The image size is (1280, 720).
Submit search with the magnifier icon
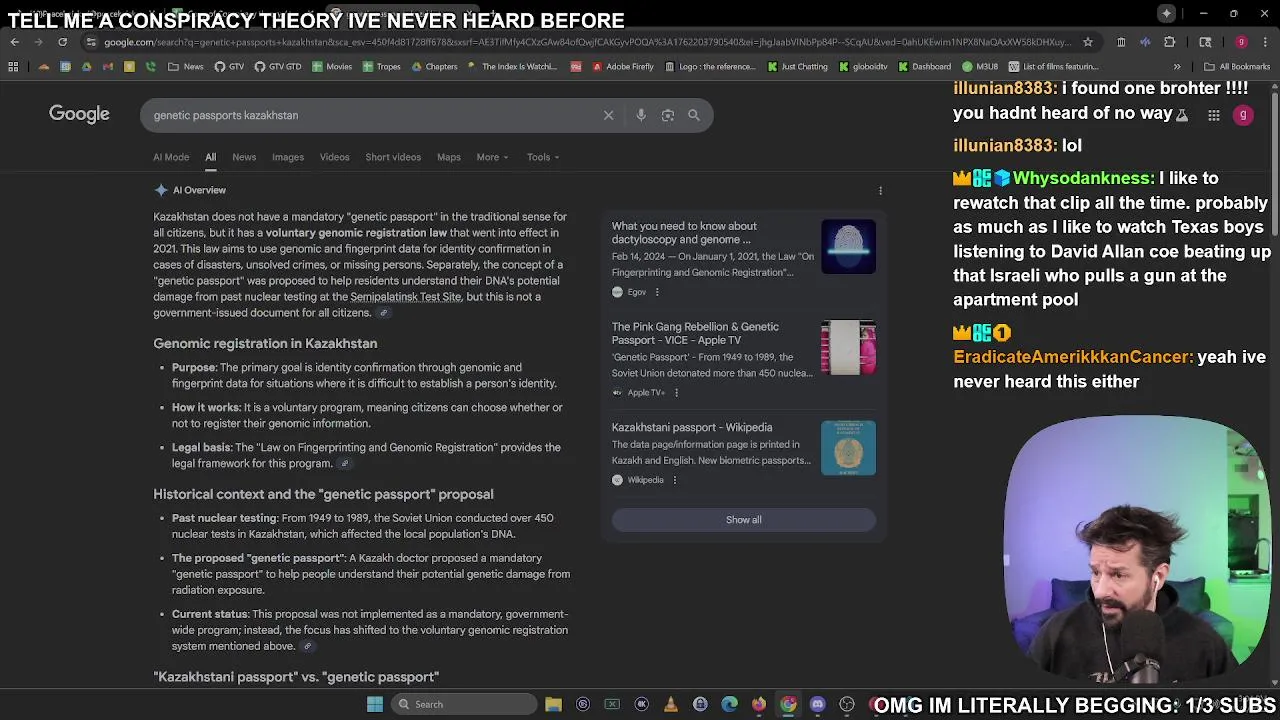click(x=694, y=115)
